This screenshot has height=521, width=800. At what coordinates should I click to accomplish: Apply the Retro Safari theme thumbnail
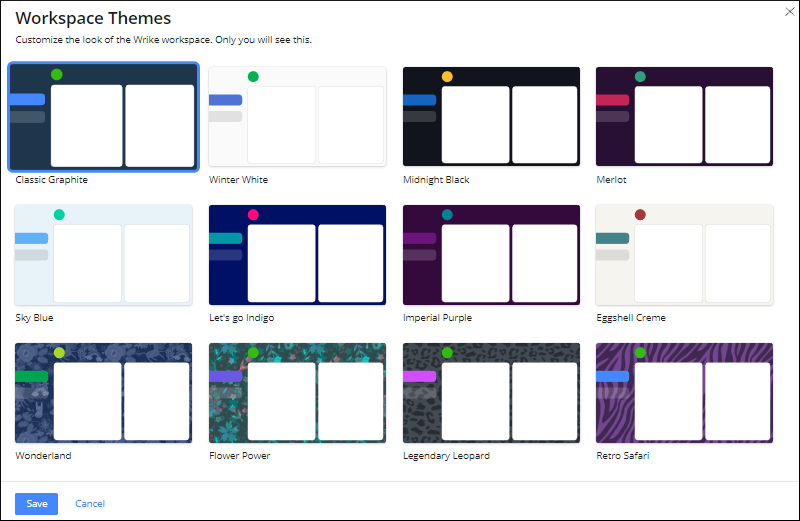pos(684,393)
